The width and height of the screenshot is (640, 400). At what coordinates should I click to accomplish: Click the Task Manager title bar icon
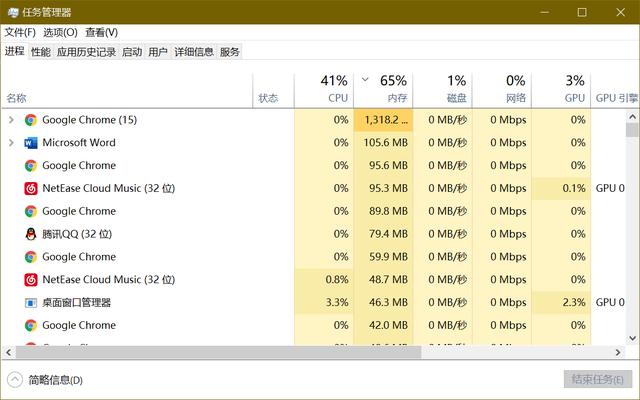point(11,12)
